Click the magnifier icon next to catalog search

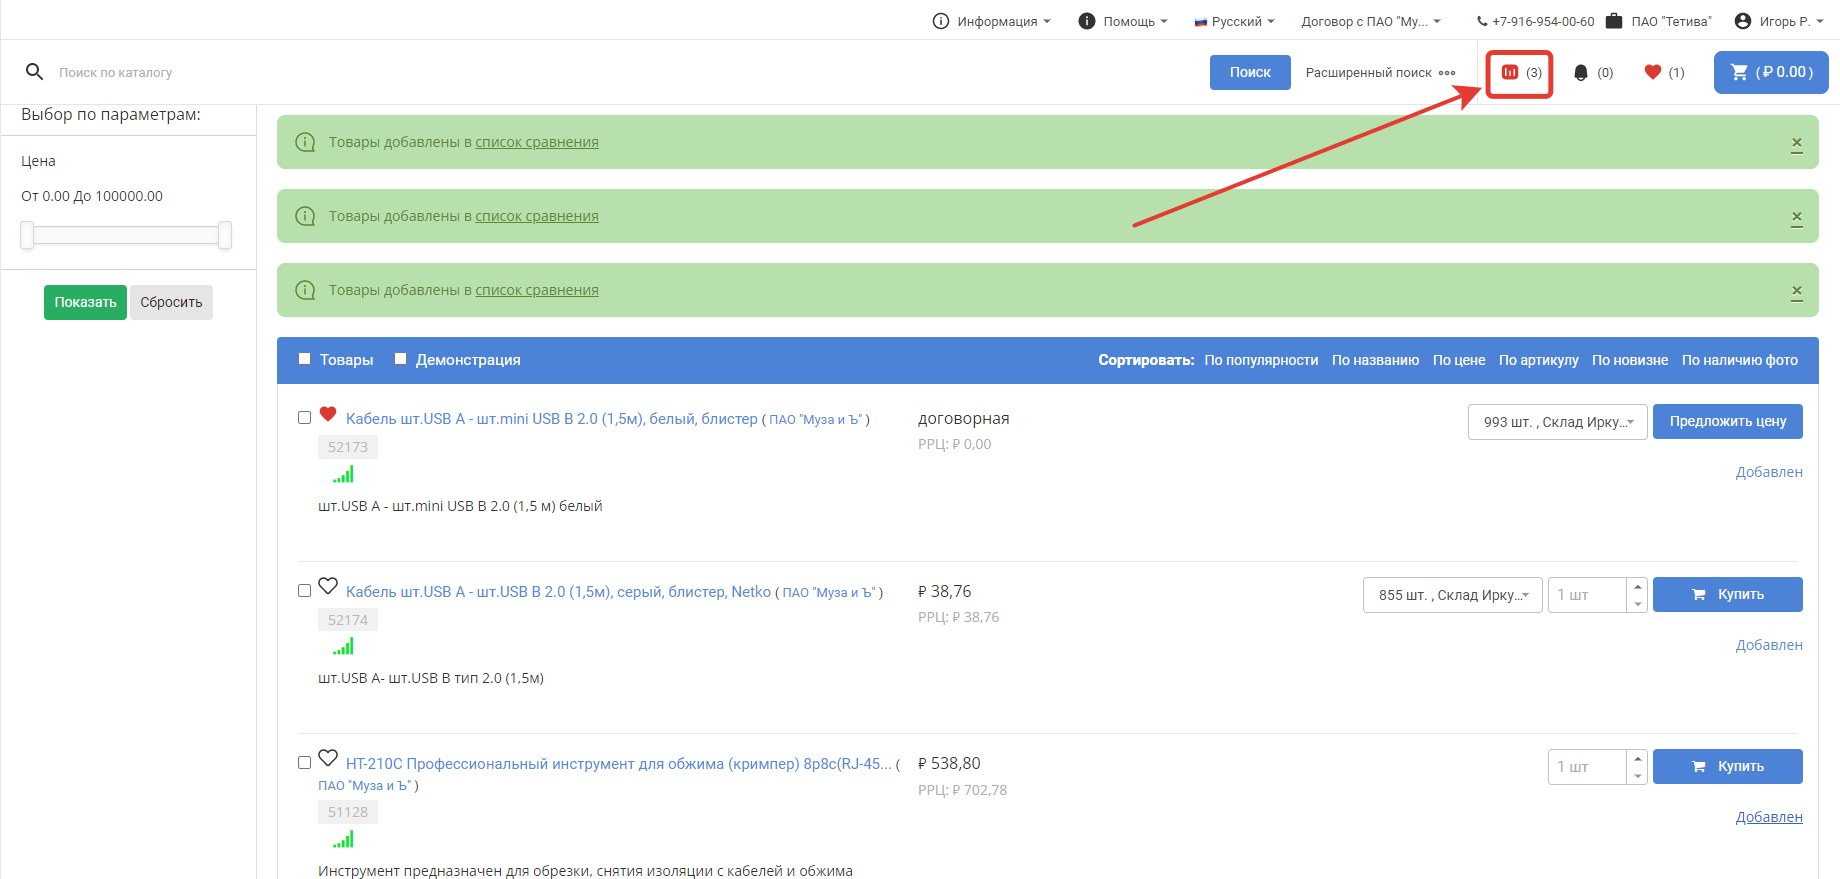(34, 72)
